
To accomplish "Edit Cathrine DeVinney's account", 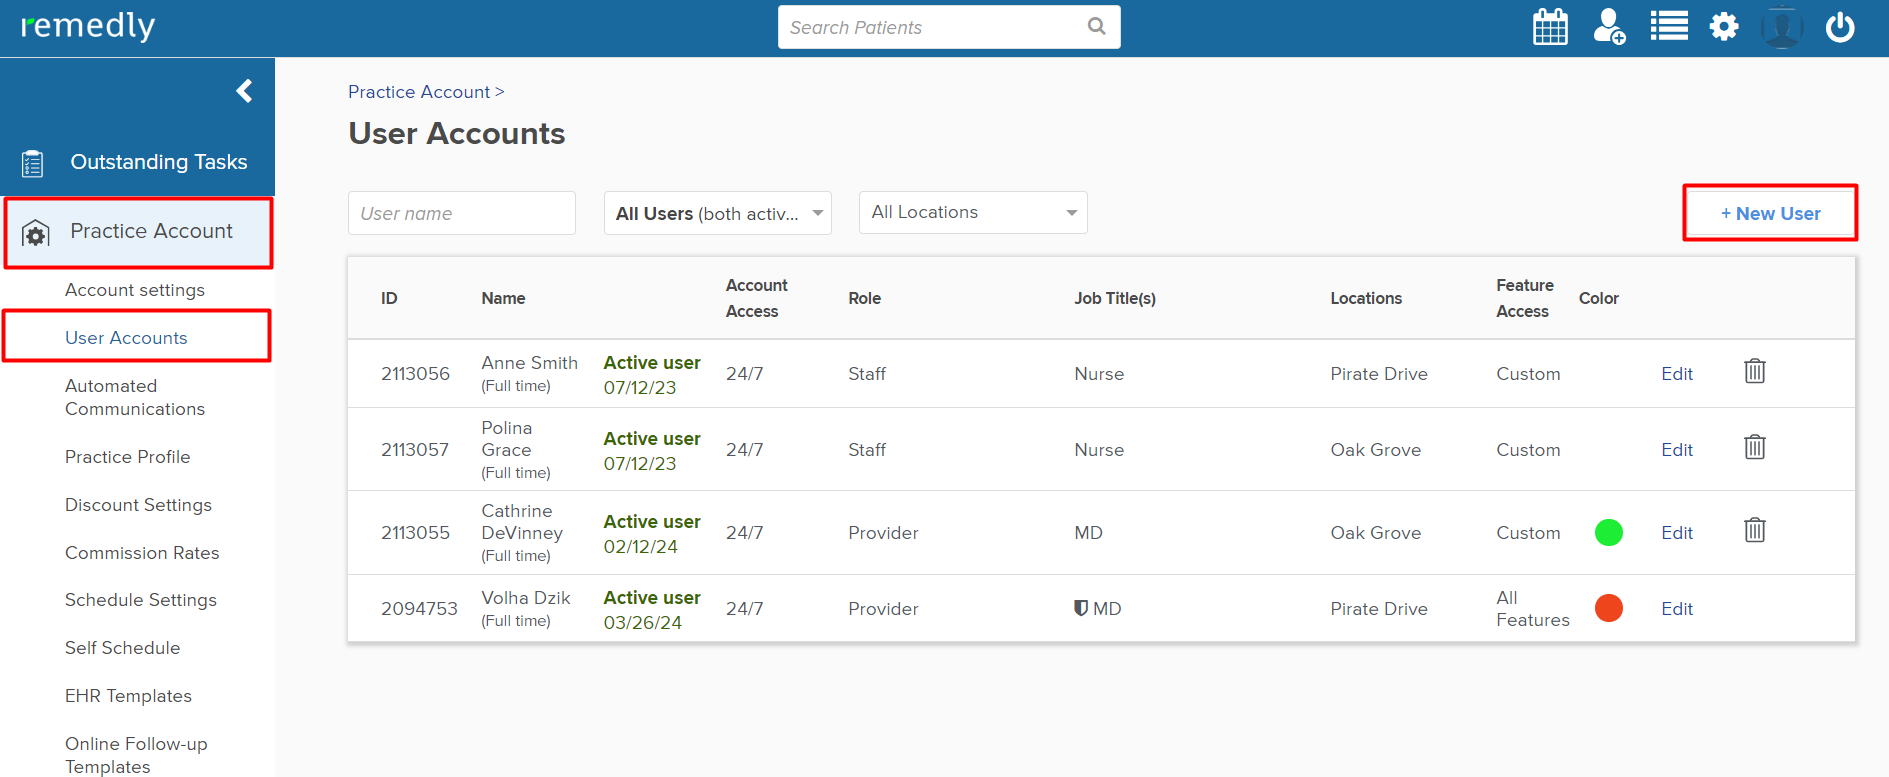I will (x=1677, y=533).
